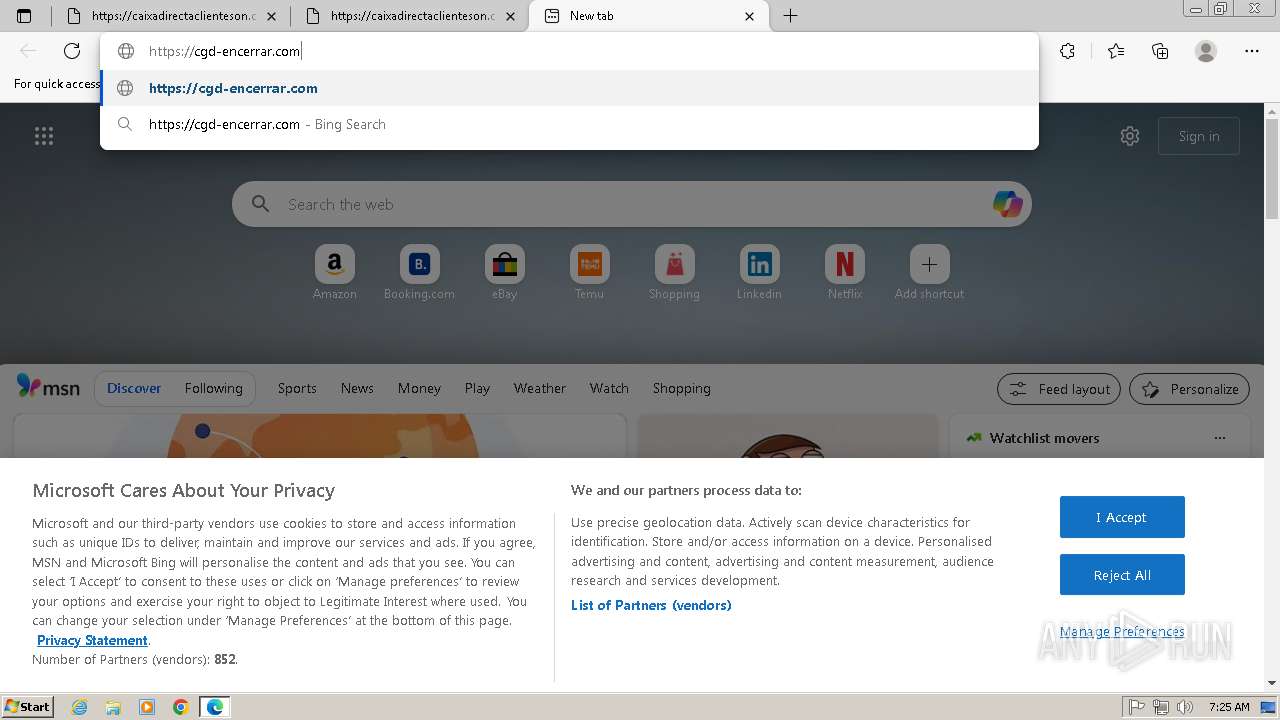Open the News category
This screenshot has height=720, width=1280.
pyautogui.click(x=357, y=388)
